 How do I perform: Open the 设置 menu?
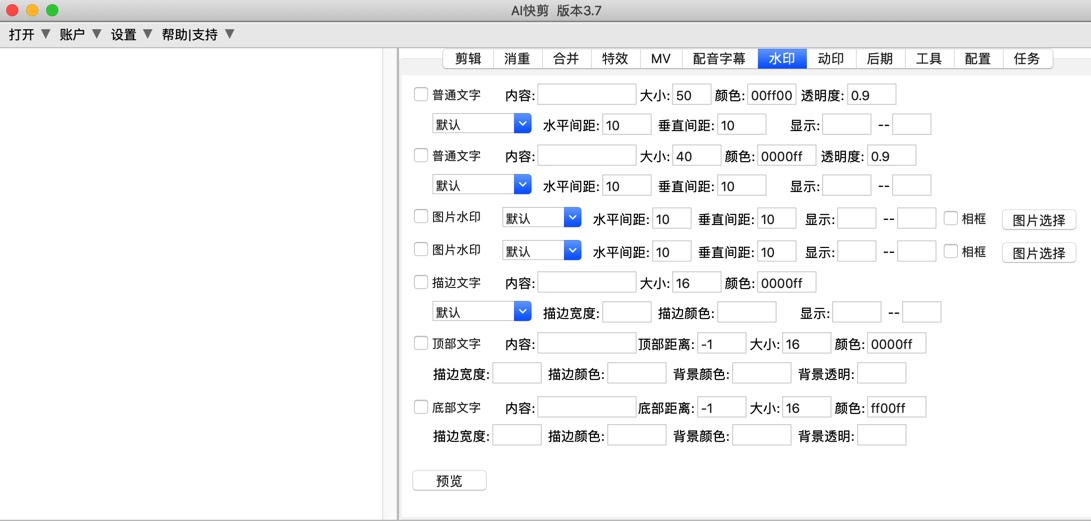click(131, 35)
